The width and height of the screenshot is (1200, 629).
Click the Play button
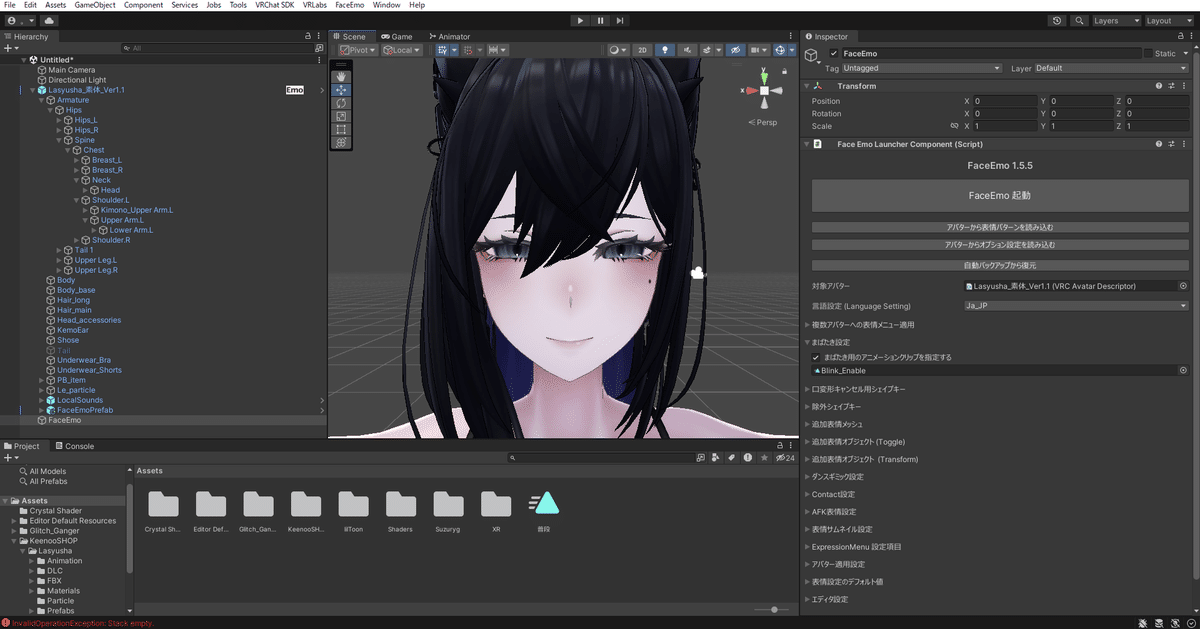point(581,20)
